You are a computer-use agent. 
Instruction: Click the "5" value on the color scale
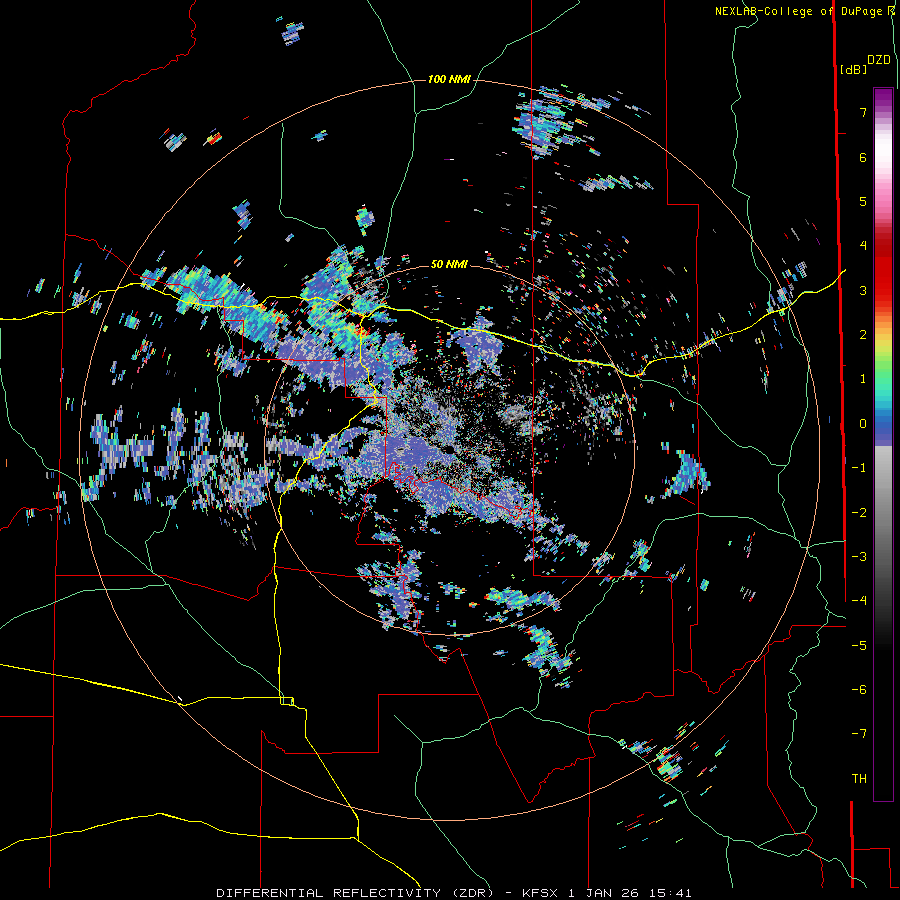(x=863, y=201)
